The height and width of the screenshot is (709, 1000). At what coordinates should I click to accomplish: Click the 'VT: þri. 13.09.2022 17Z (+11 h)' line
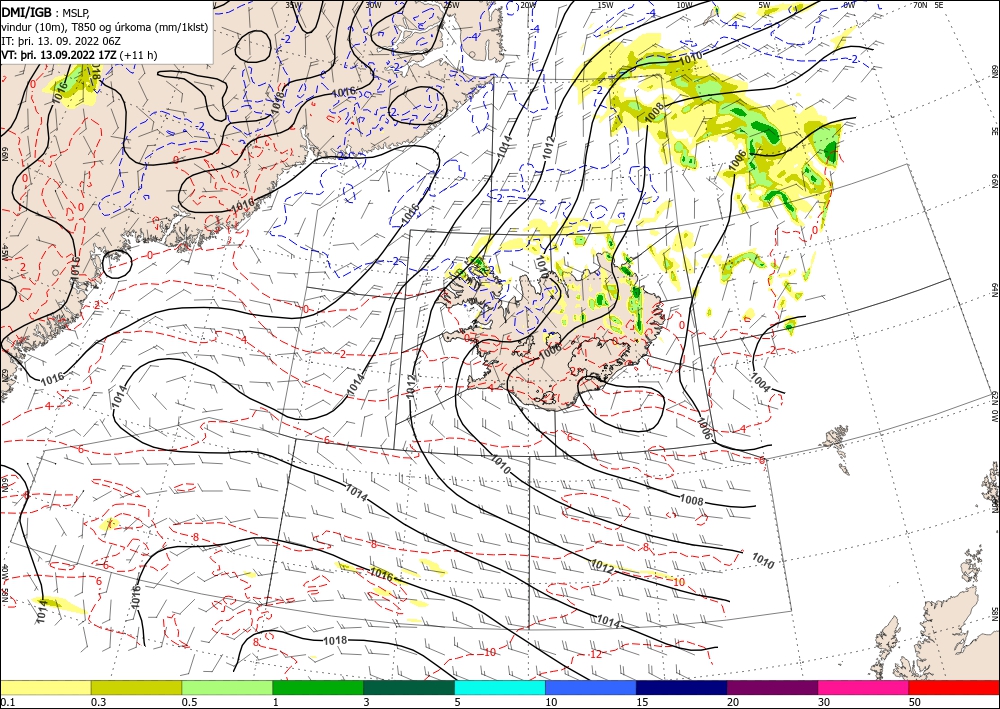point(79,55)
